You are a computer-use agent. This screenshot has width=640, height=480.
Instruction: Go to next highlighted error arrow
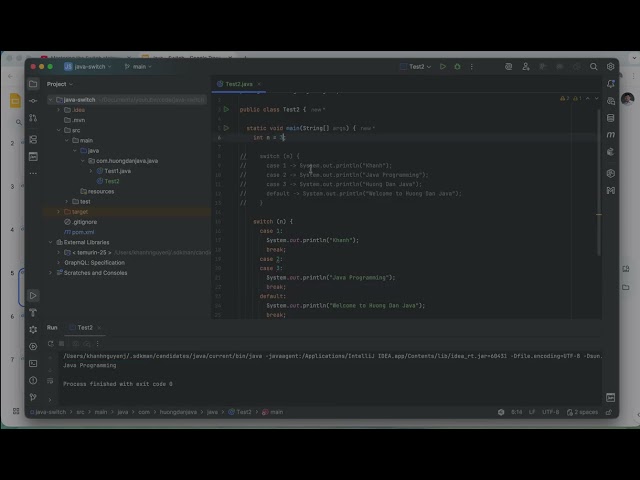(596, 98)
